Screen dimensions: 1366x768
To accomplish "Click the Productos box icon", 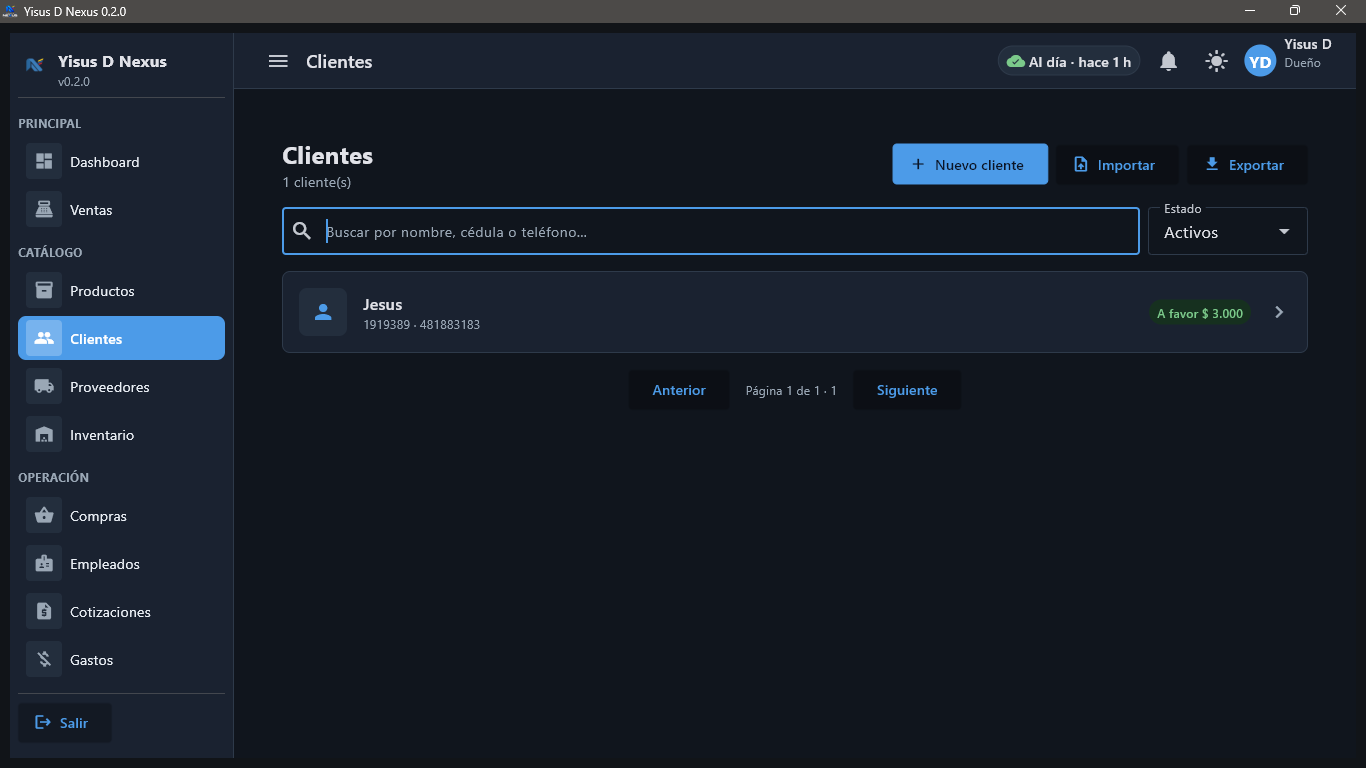I will (x=44, y=290).
